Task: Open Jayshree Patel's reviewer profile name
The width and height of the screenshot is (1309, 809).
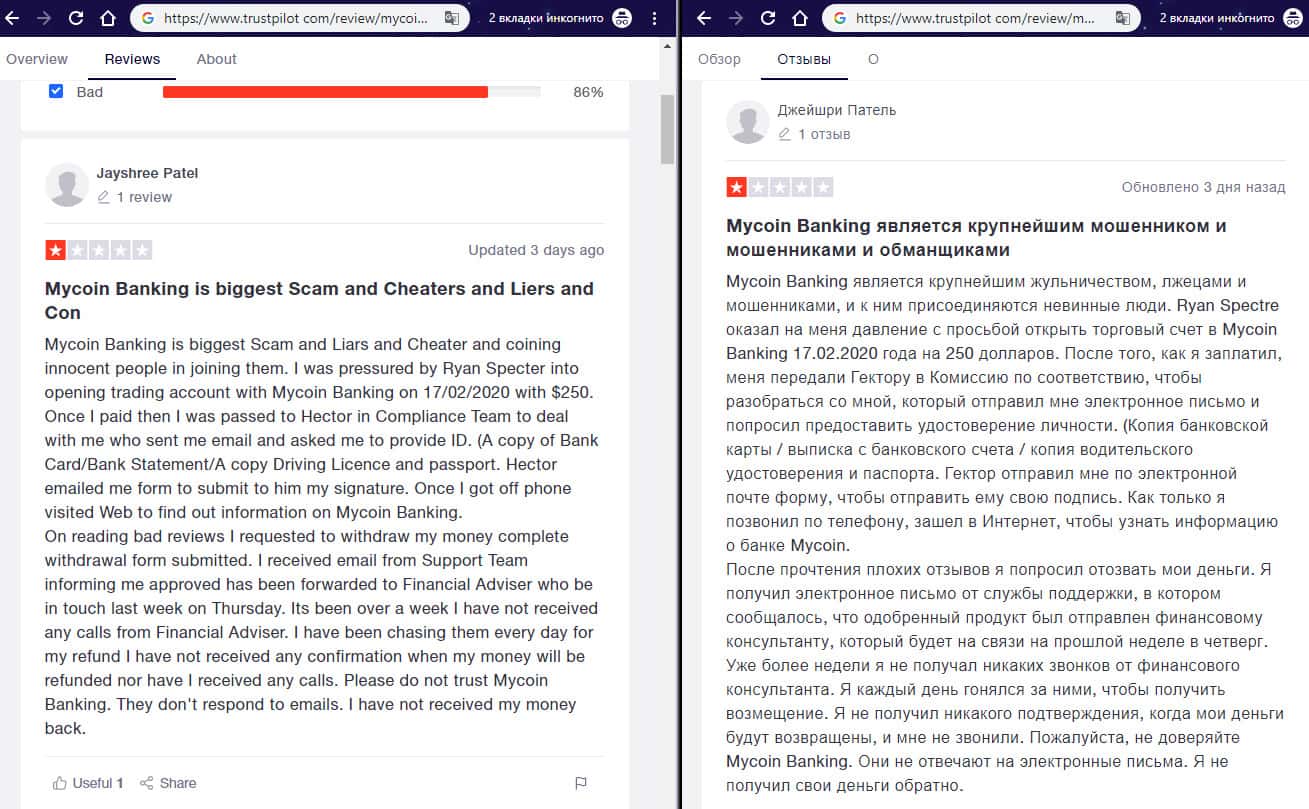Action: click(147, 173)
